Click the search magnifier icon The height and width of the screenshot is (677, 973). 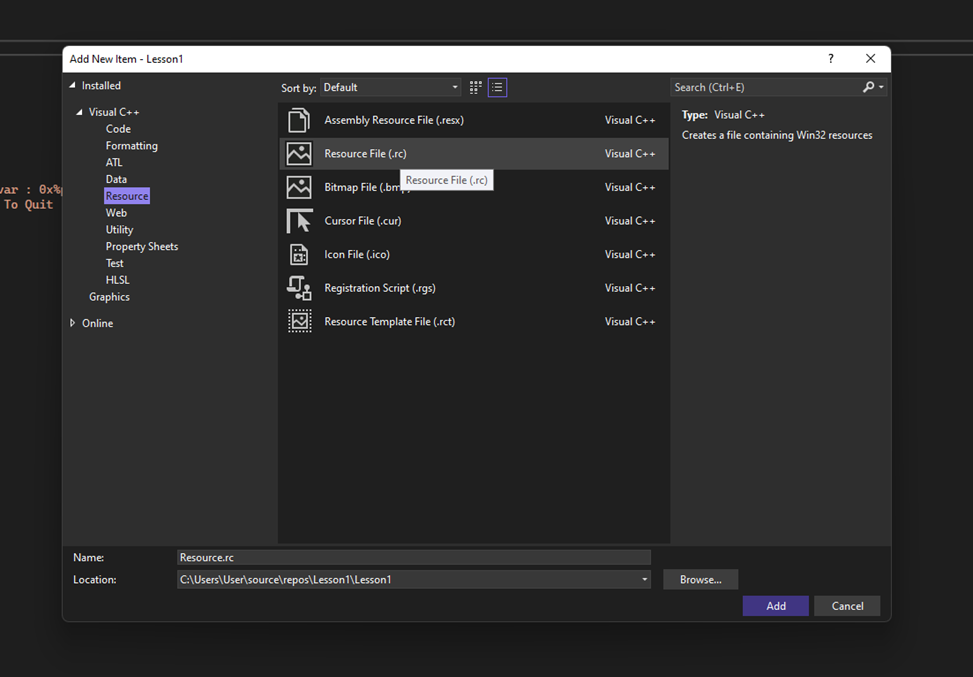coord(869,88)
